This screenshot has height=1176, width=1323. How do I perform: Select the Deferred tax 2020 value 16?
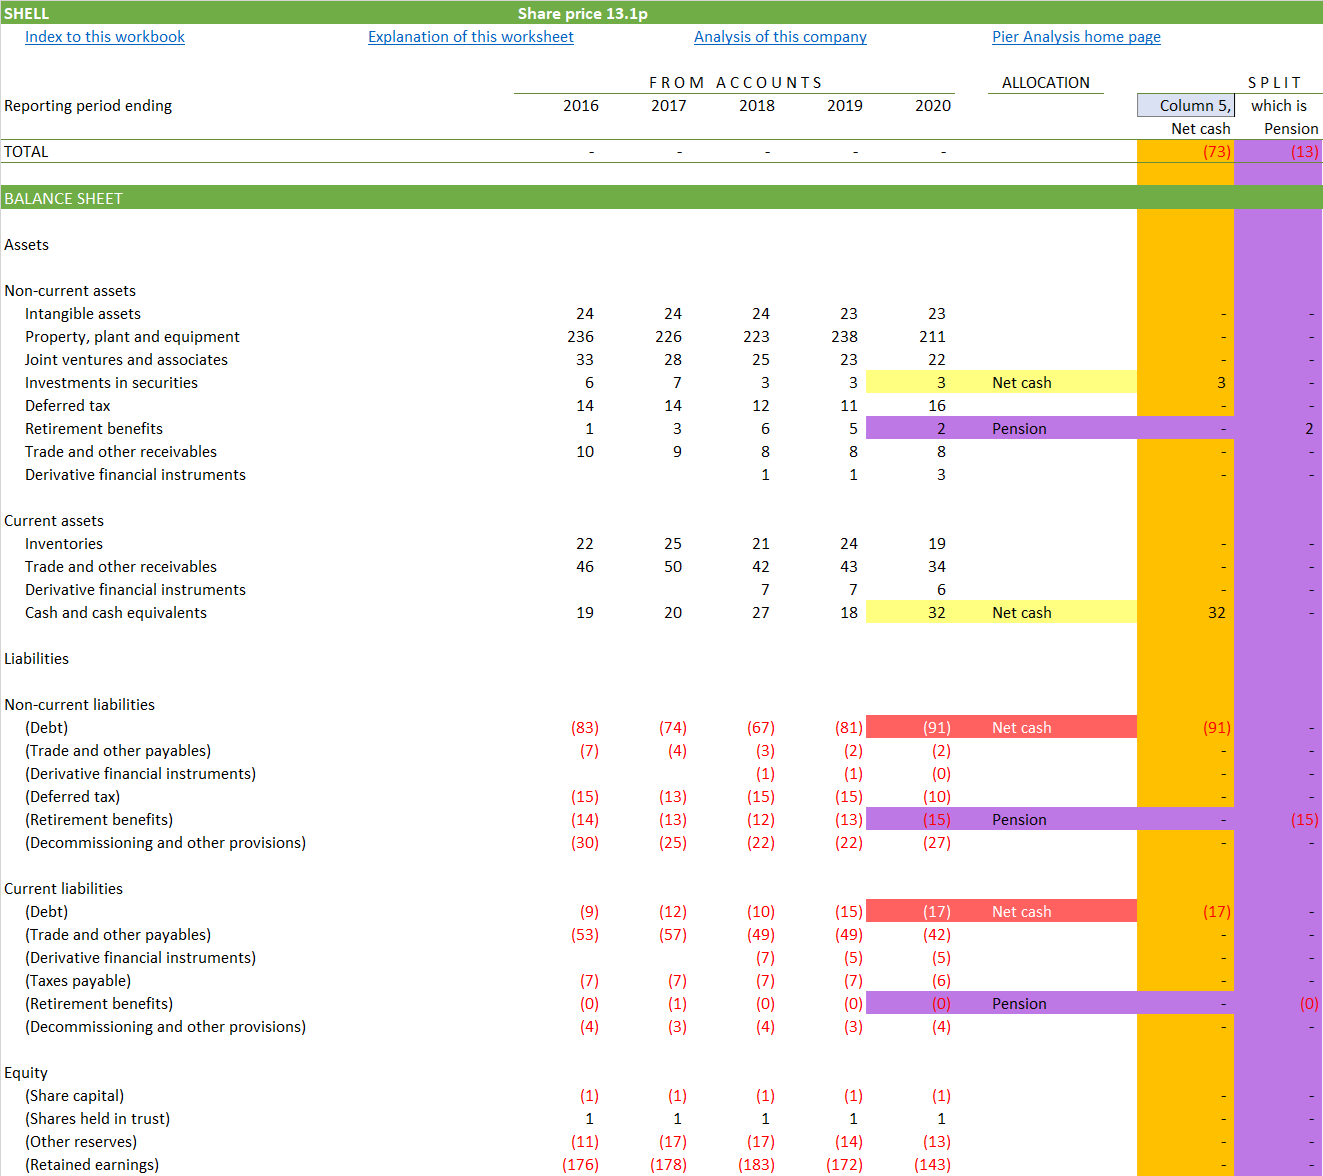tap(936, 405)
